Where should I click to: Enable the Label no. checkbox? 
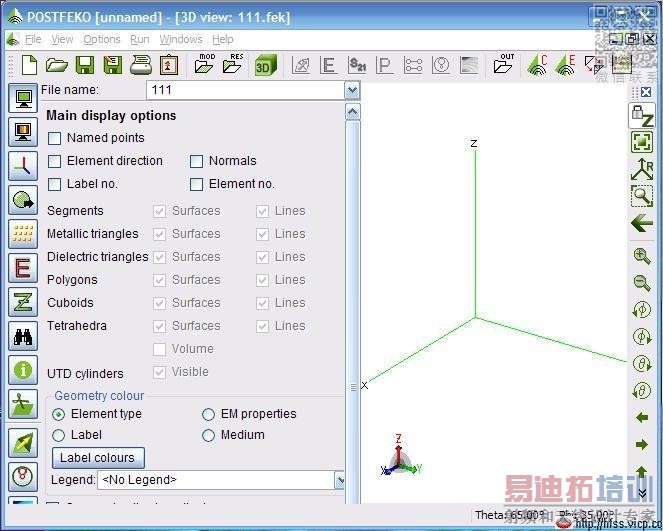click(55, 184)
